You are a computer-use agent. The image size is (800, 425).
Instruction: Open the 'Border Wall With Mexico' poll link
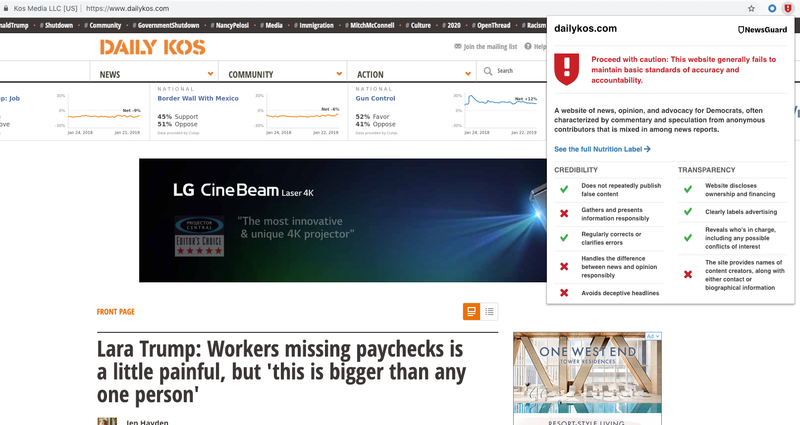(x=198, y=98)
